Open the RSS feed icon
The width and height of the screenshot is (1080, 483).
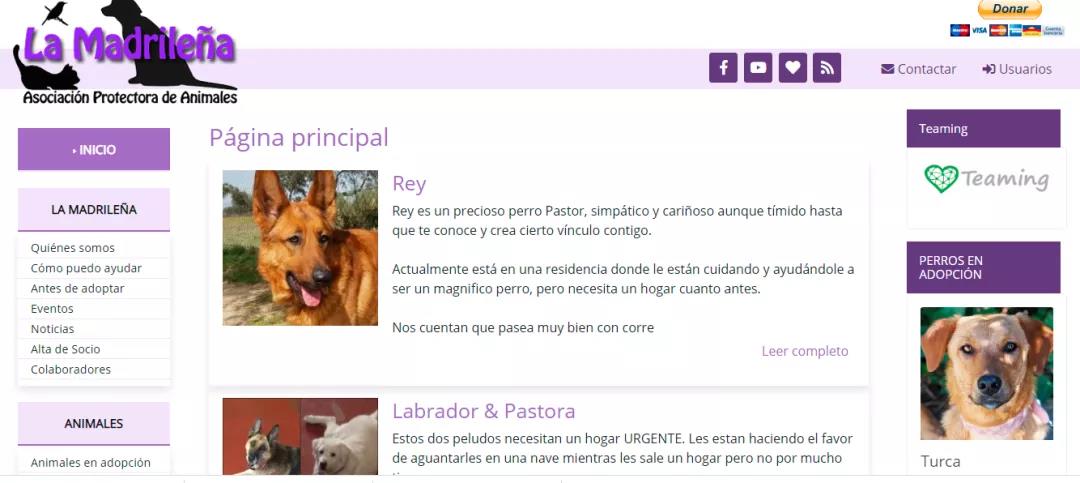(x=827, y=68)
